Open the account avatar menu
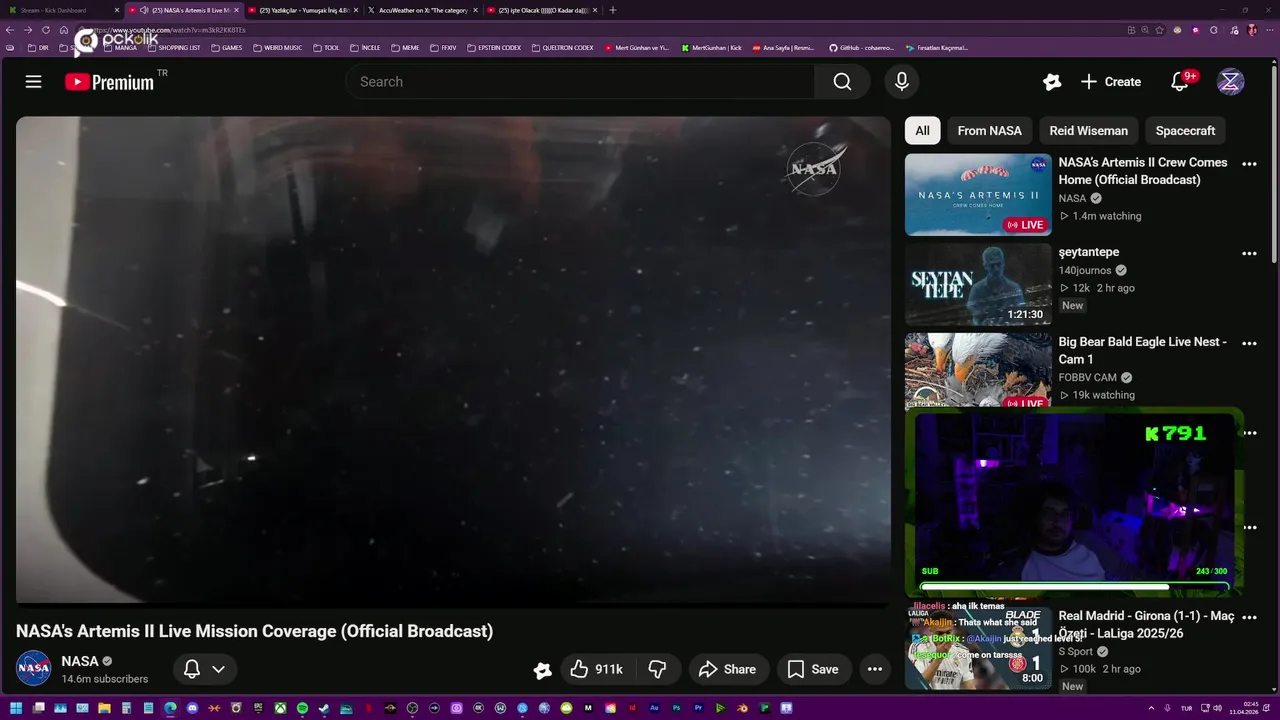The width and height of the screenshot is (1280, 720). coord(1230,82)
